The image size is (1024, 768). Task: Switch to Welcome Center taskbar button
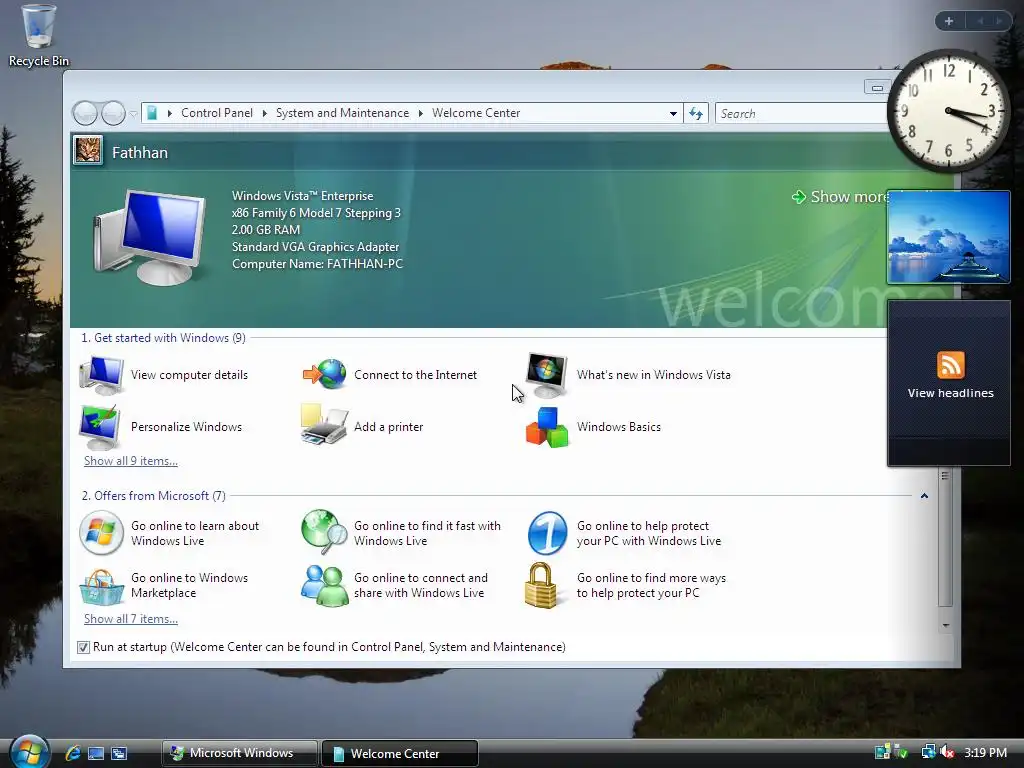400,753
